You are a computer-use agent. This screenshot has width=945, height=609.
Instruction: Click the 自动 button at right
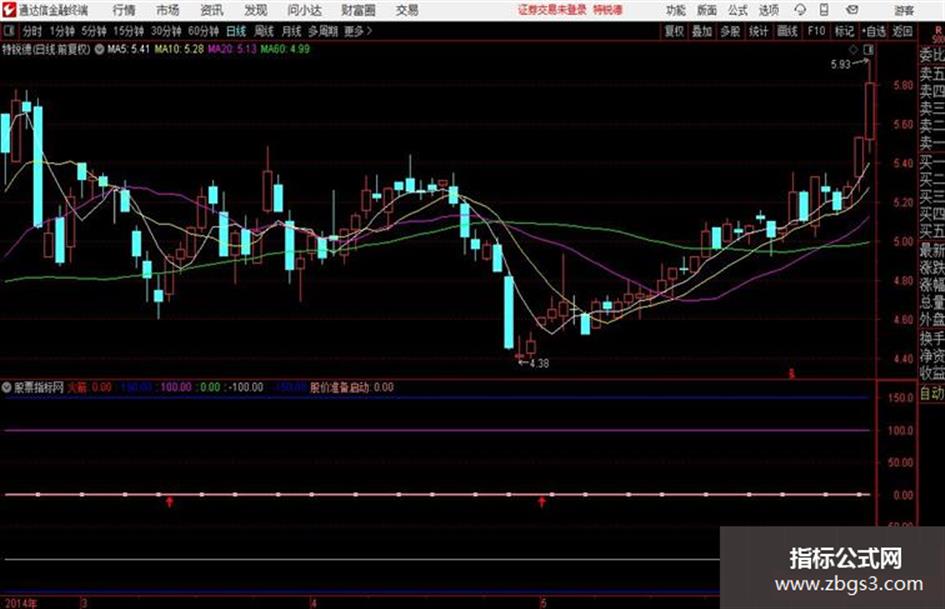(x=932, y=393)
